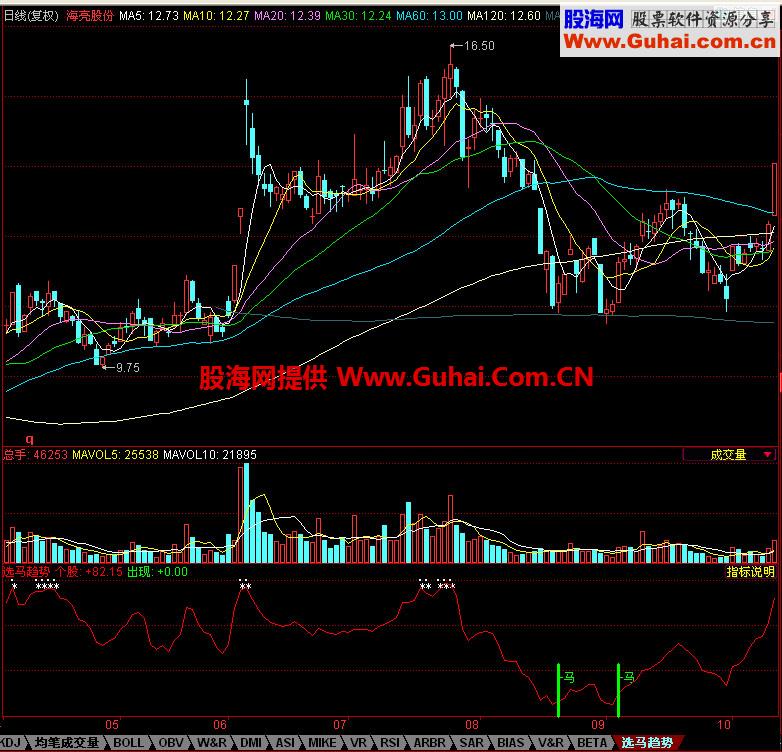Click the 个股: +82.15 value
Image resolution: width=782 pixels, height=752 pixels.
click(x=89, y=571)
